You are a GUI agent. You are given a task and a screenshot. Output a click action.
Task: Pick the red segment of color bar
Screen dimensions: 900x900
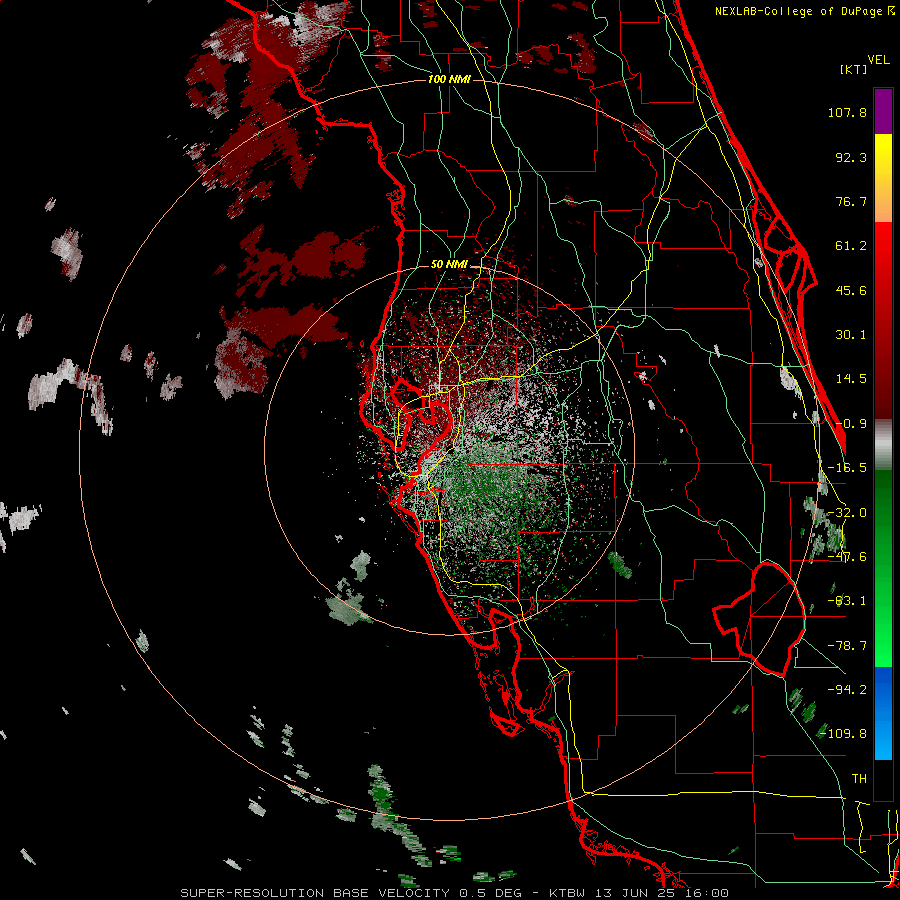[883, 320]
